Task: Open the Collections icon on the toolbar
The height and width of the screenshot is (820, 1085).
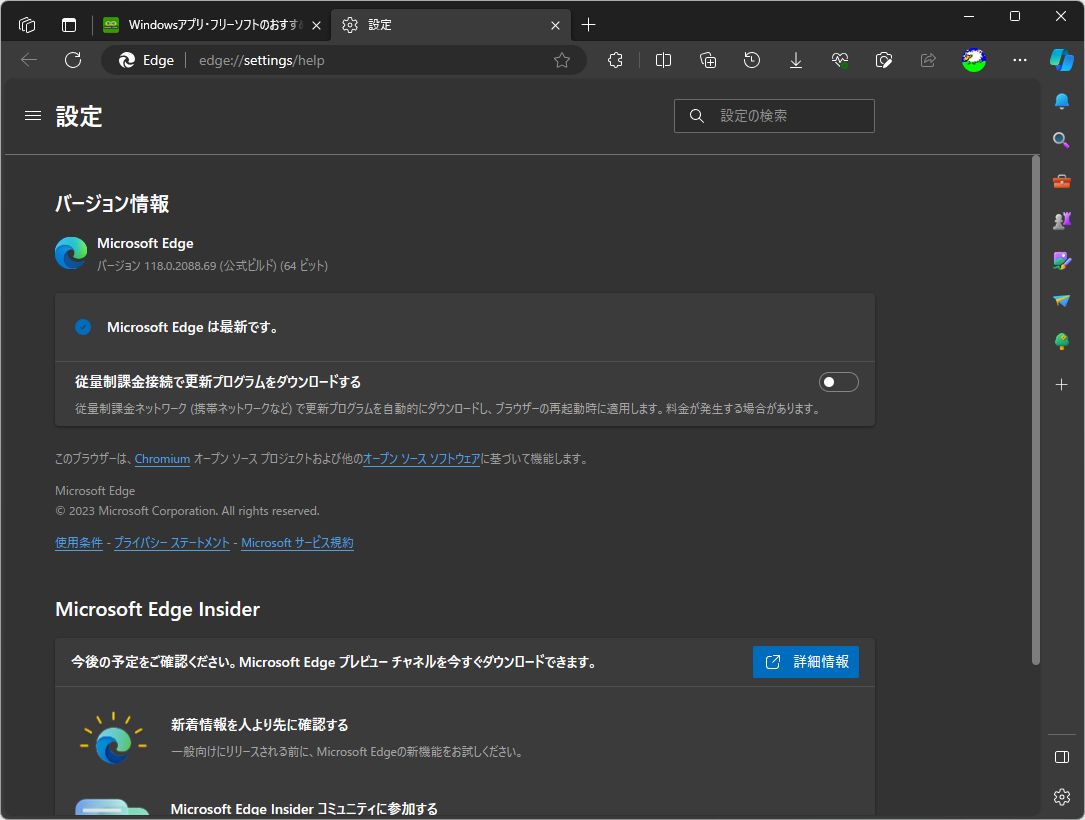Action: tap(707, 60)
